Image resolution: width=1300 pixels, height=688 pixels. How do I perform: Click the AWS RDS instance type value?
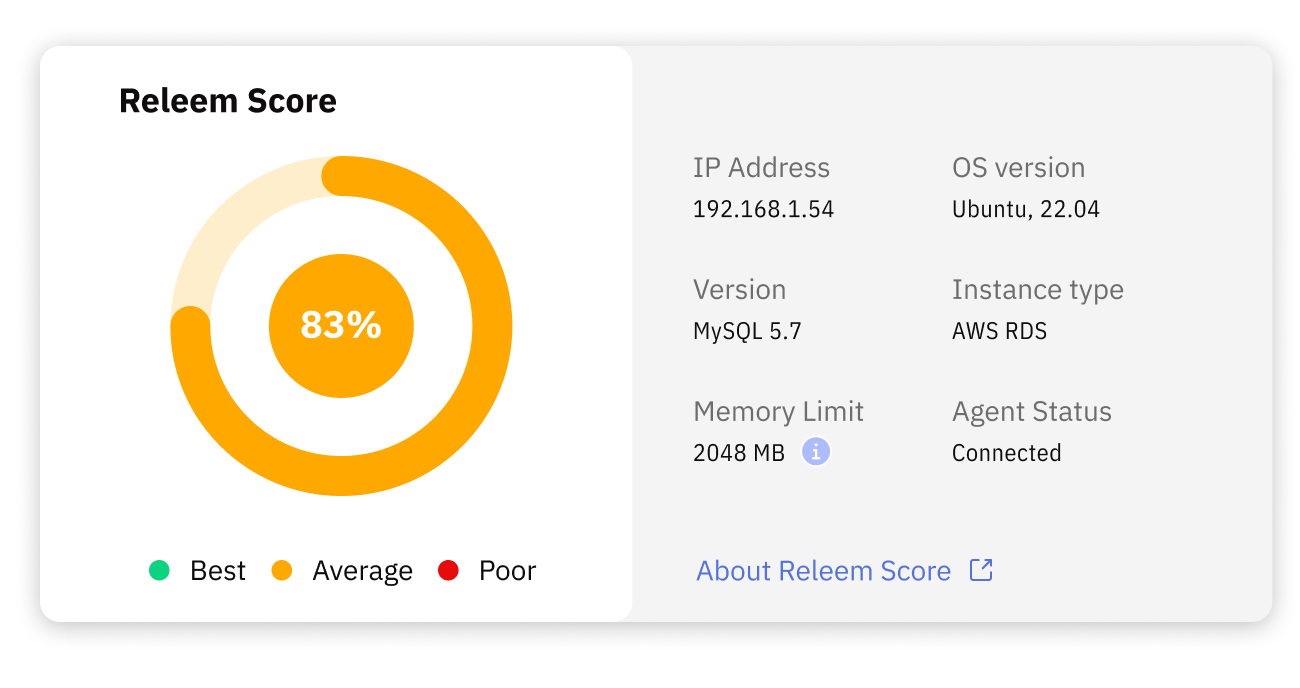[x=999, y=331]
